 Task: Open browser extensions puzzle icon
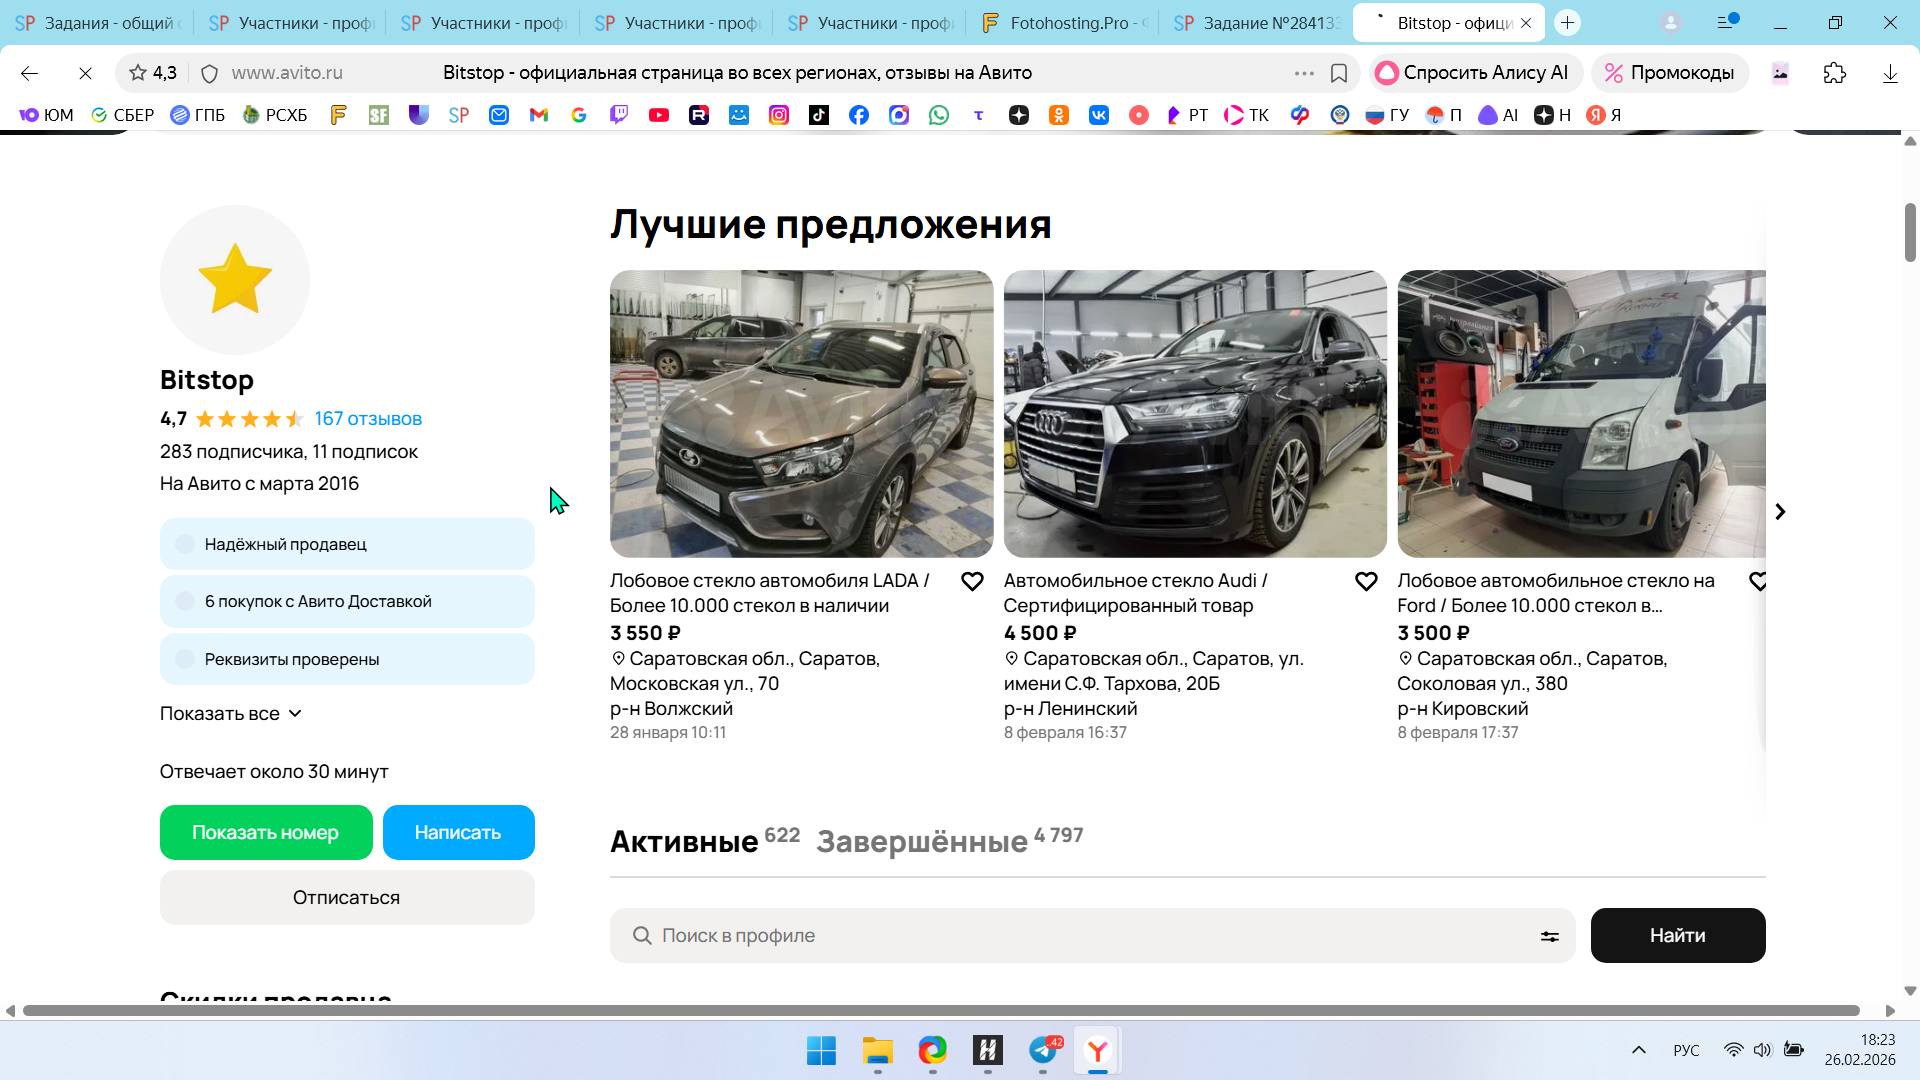coord(1834,73)
